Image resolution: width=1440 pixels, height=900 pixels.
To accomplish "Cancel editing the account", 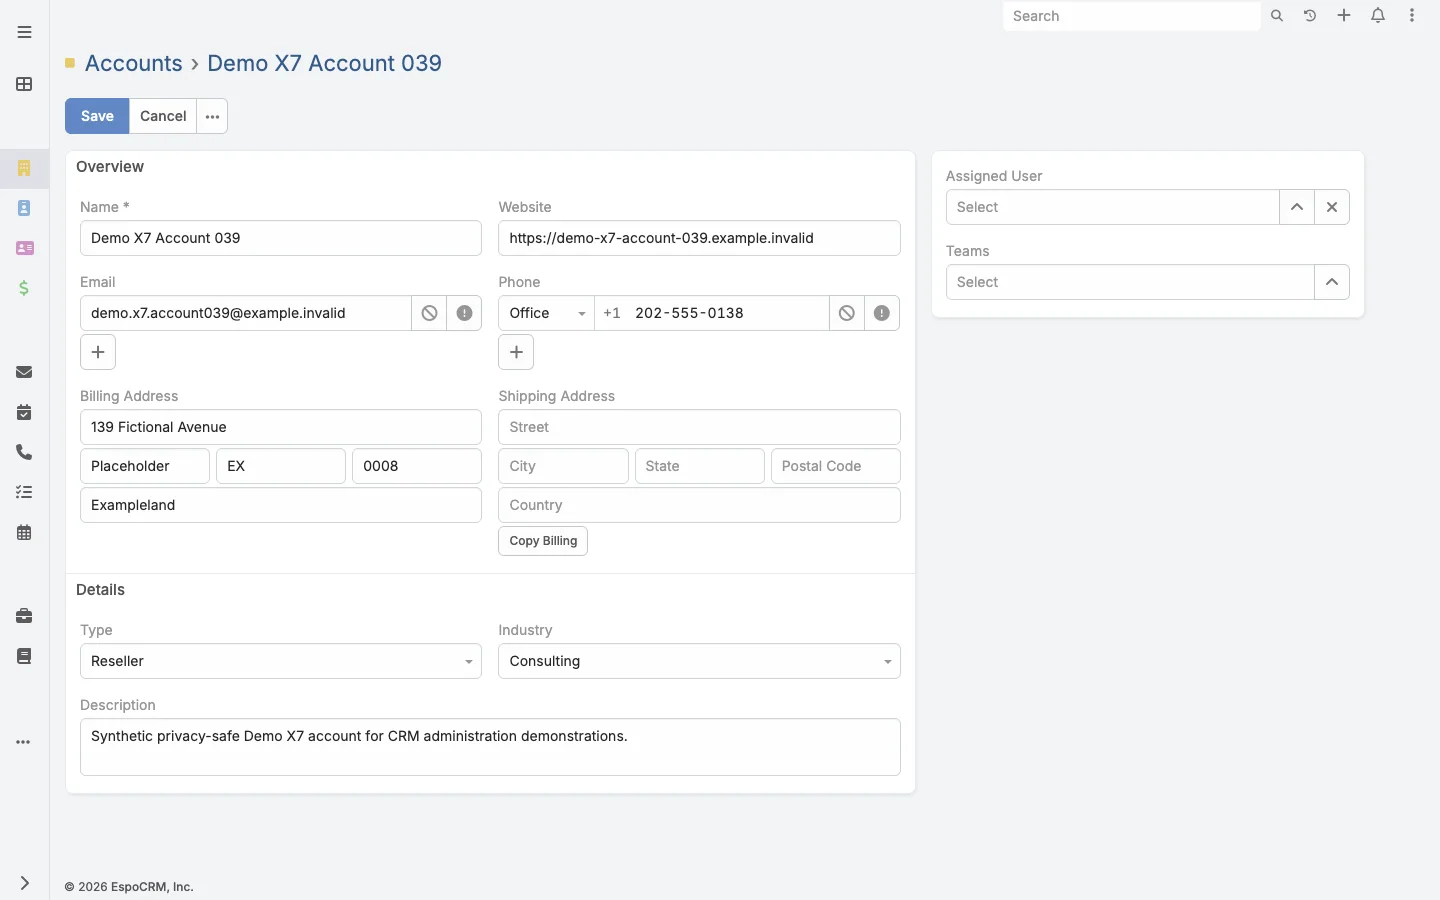I will click(163, 116).
